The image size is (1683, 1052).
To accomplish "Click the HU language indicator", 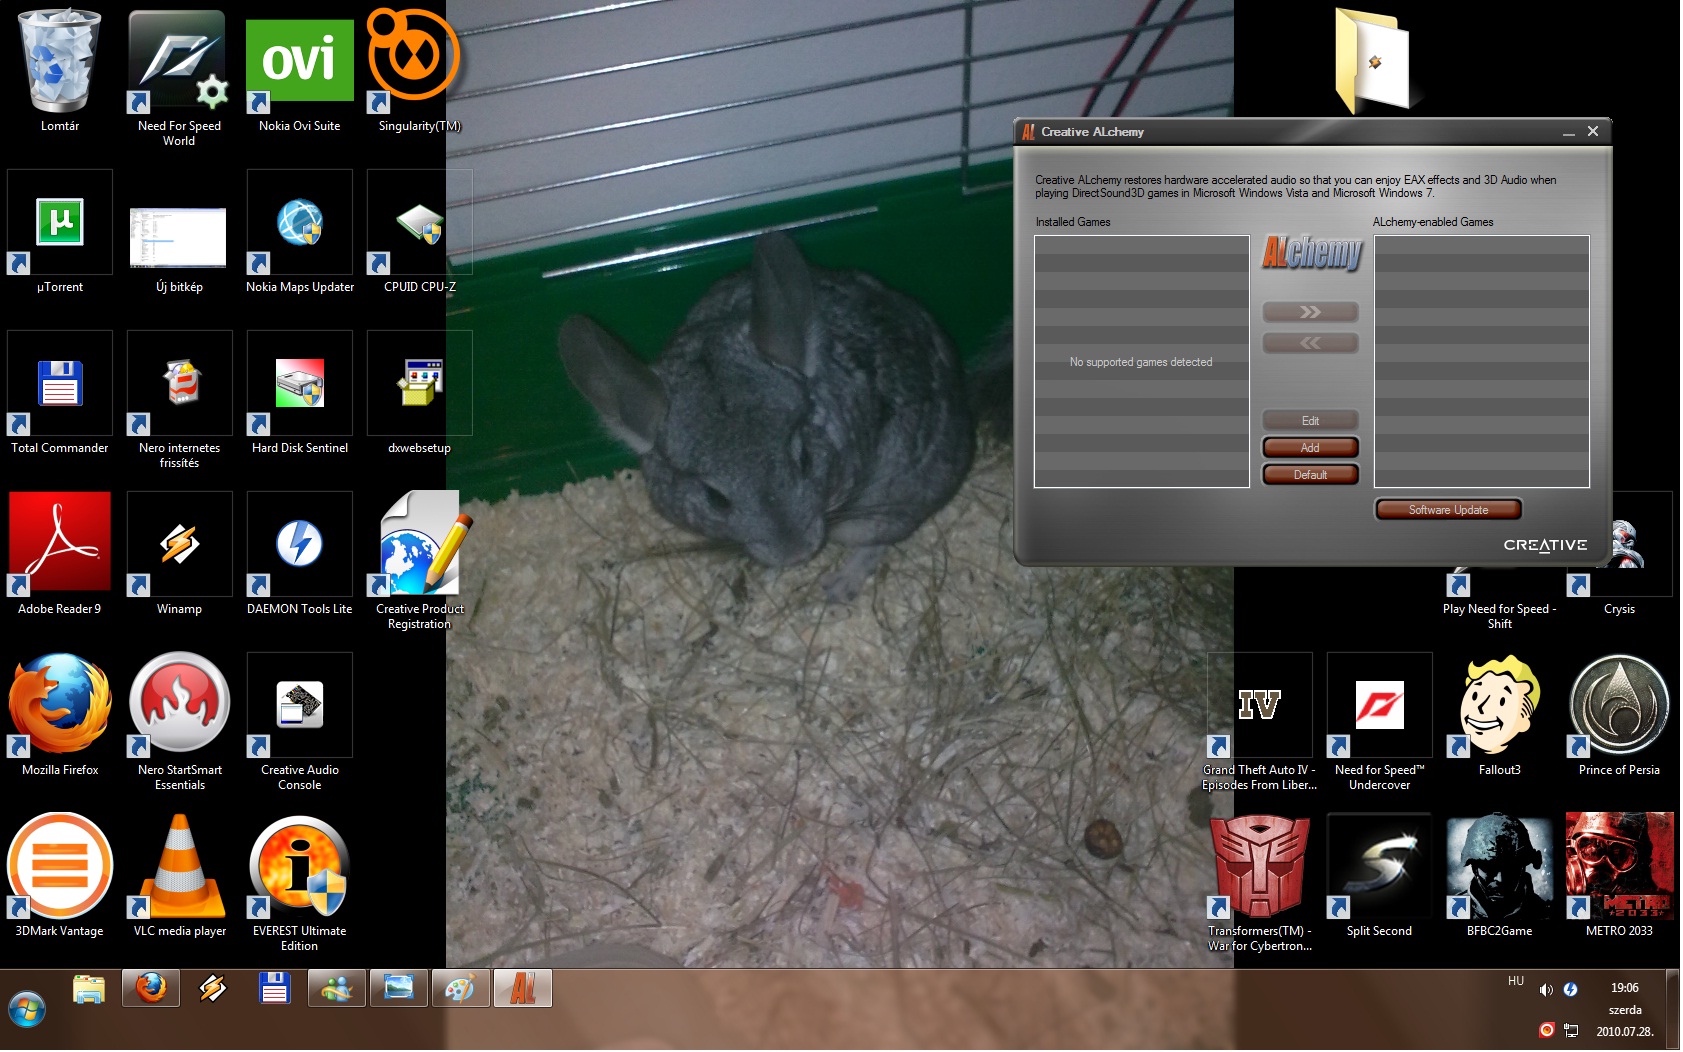I will pyautogui.click(x=1516, y=981).
